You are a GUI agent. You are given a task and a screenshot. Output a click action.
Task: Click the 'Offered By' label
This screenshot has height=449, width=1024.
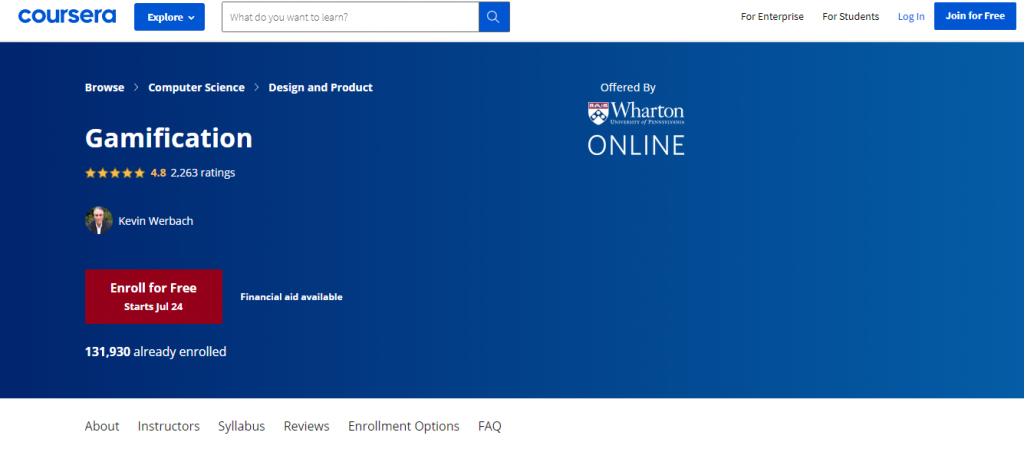click(628, 87)
